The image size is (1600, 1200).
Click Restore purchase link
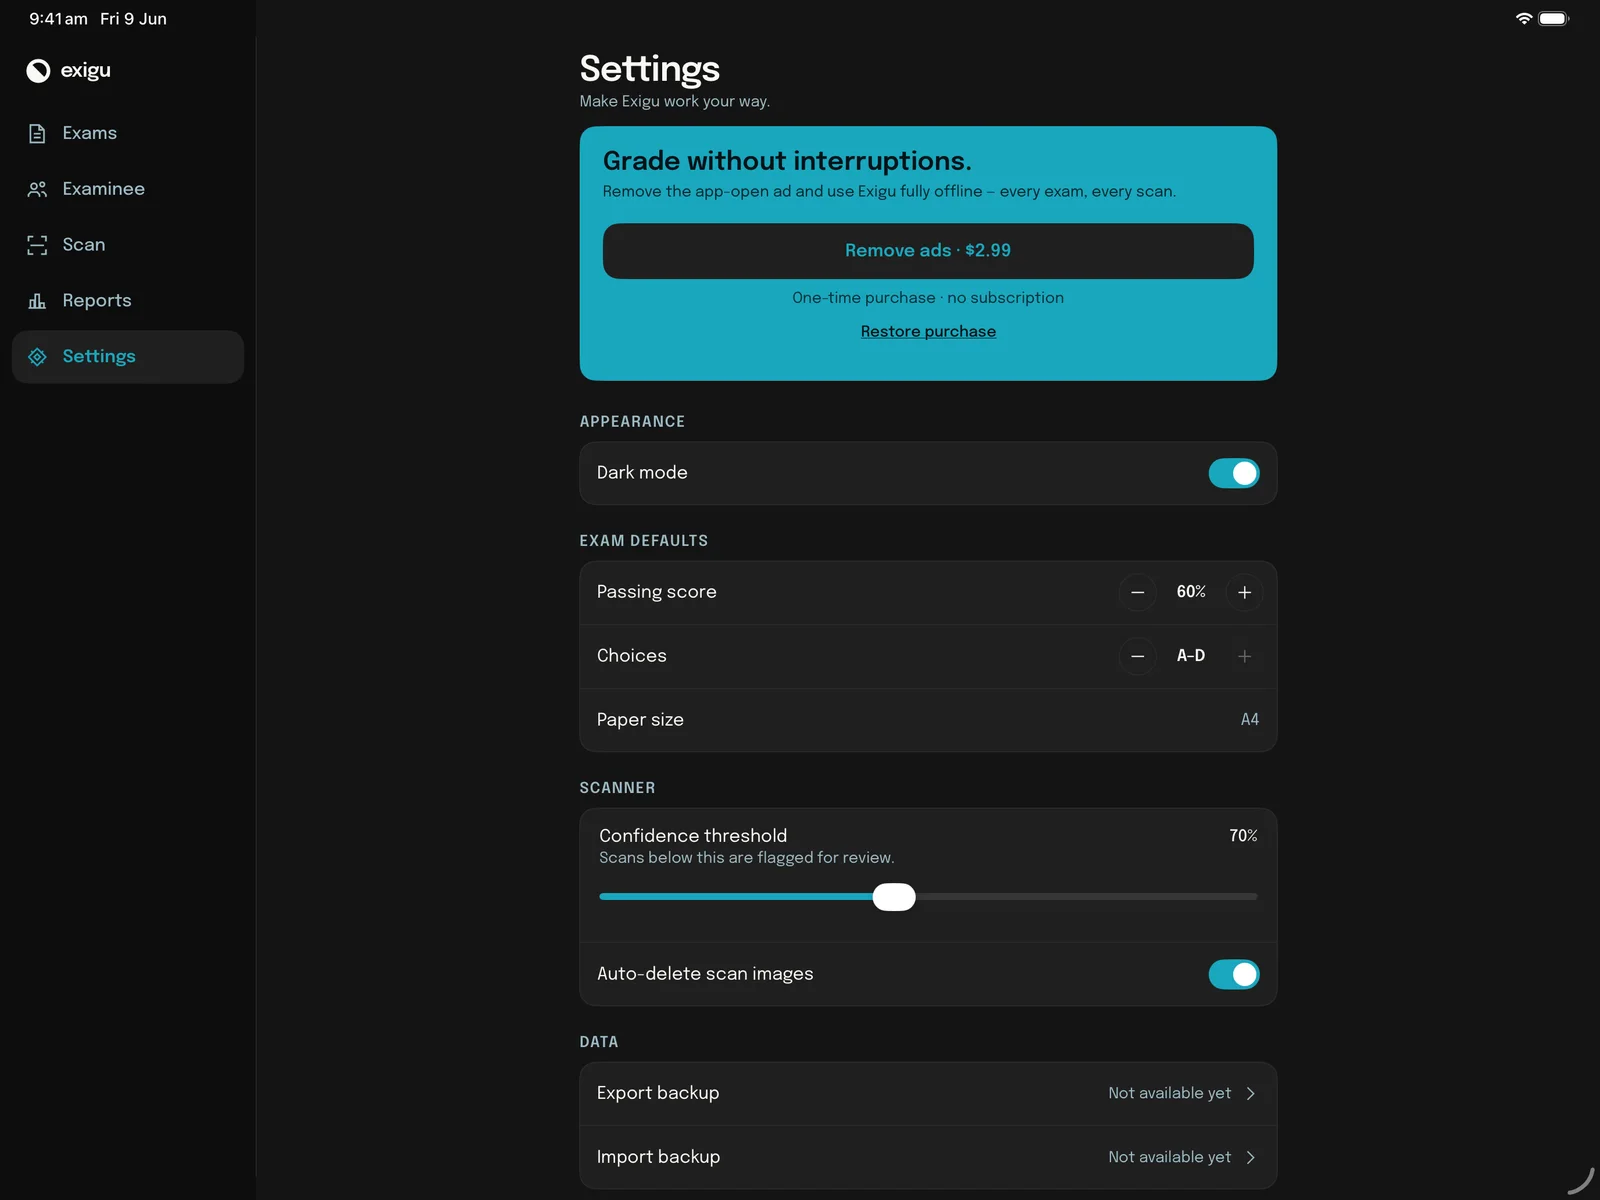tap(928, 332)
